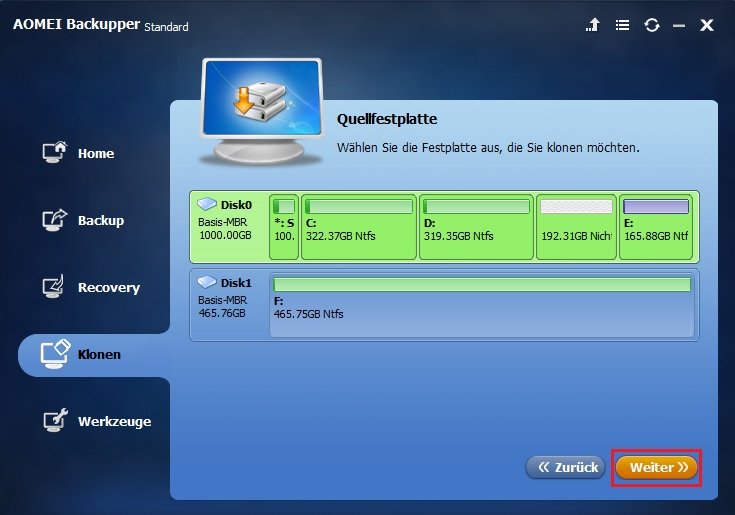Go to the Recovery section label

(109, 288)
